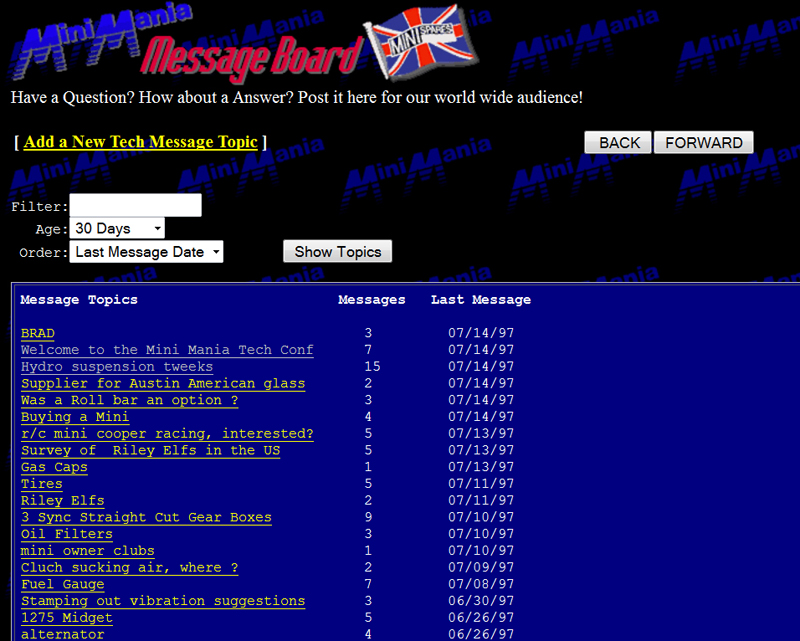This screenshot has width=800, height=641.
Task: Open r/c mini cooper racing topic
Action: click(167, 434)
